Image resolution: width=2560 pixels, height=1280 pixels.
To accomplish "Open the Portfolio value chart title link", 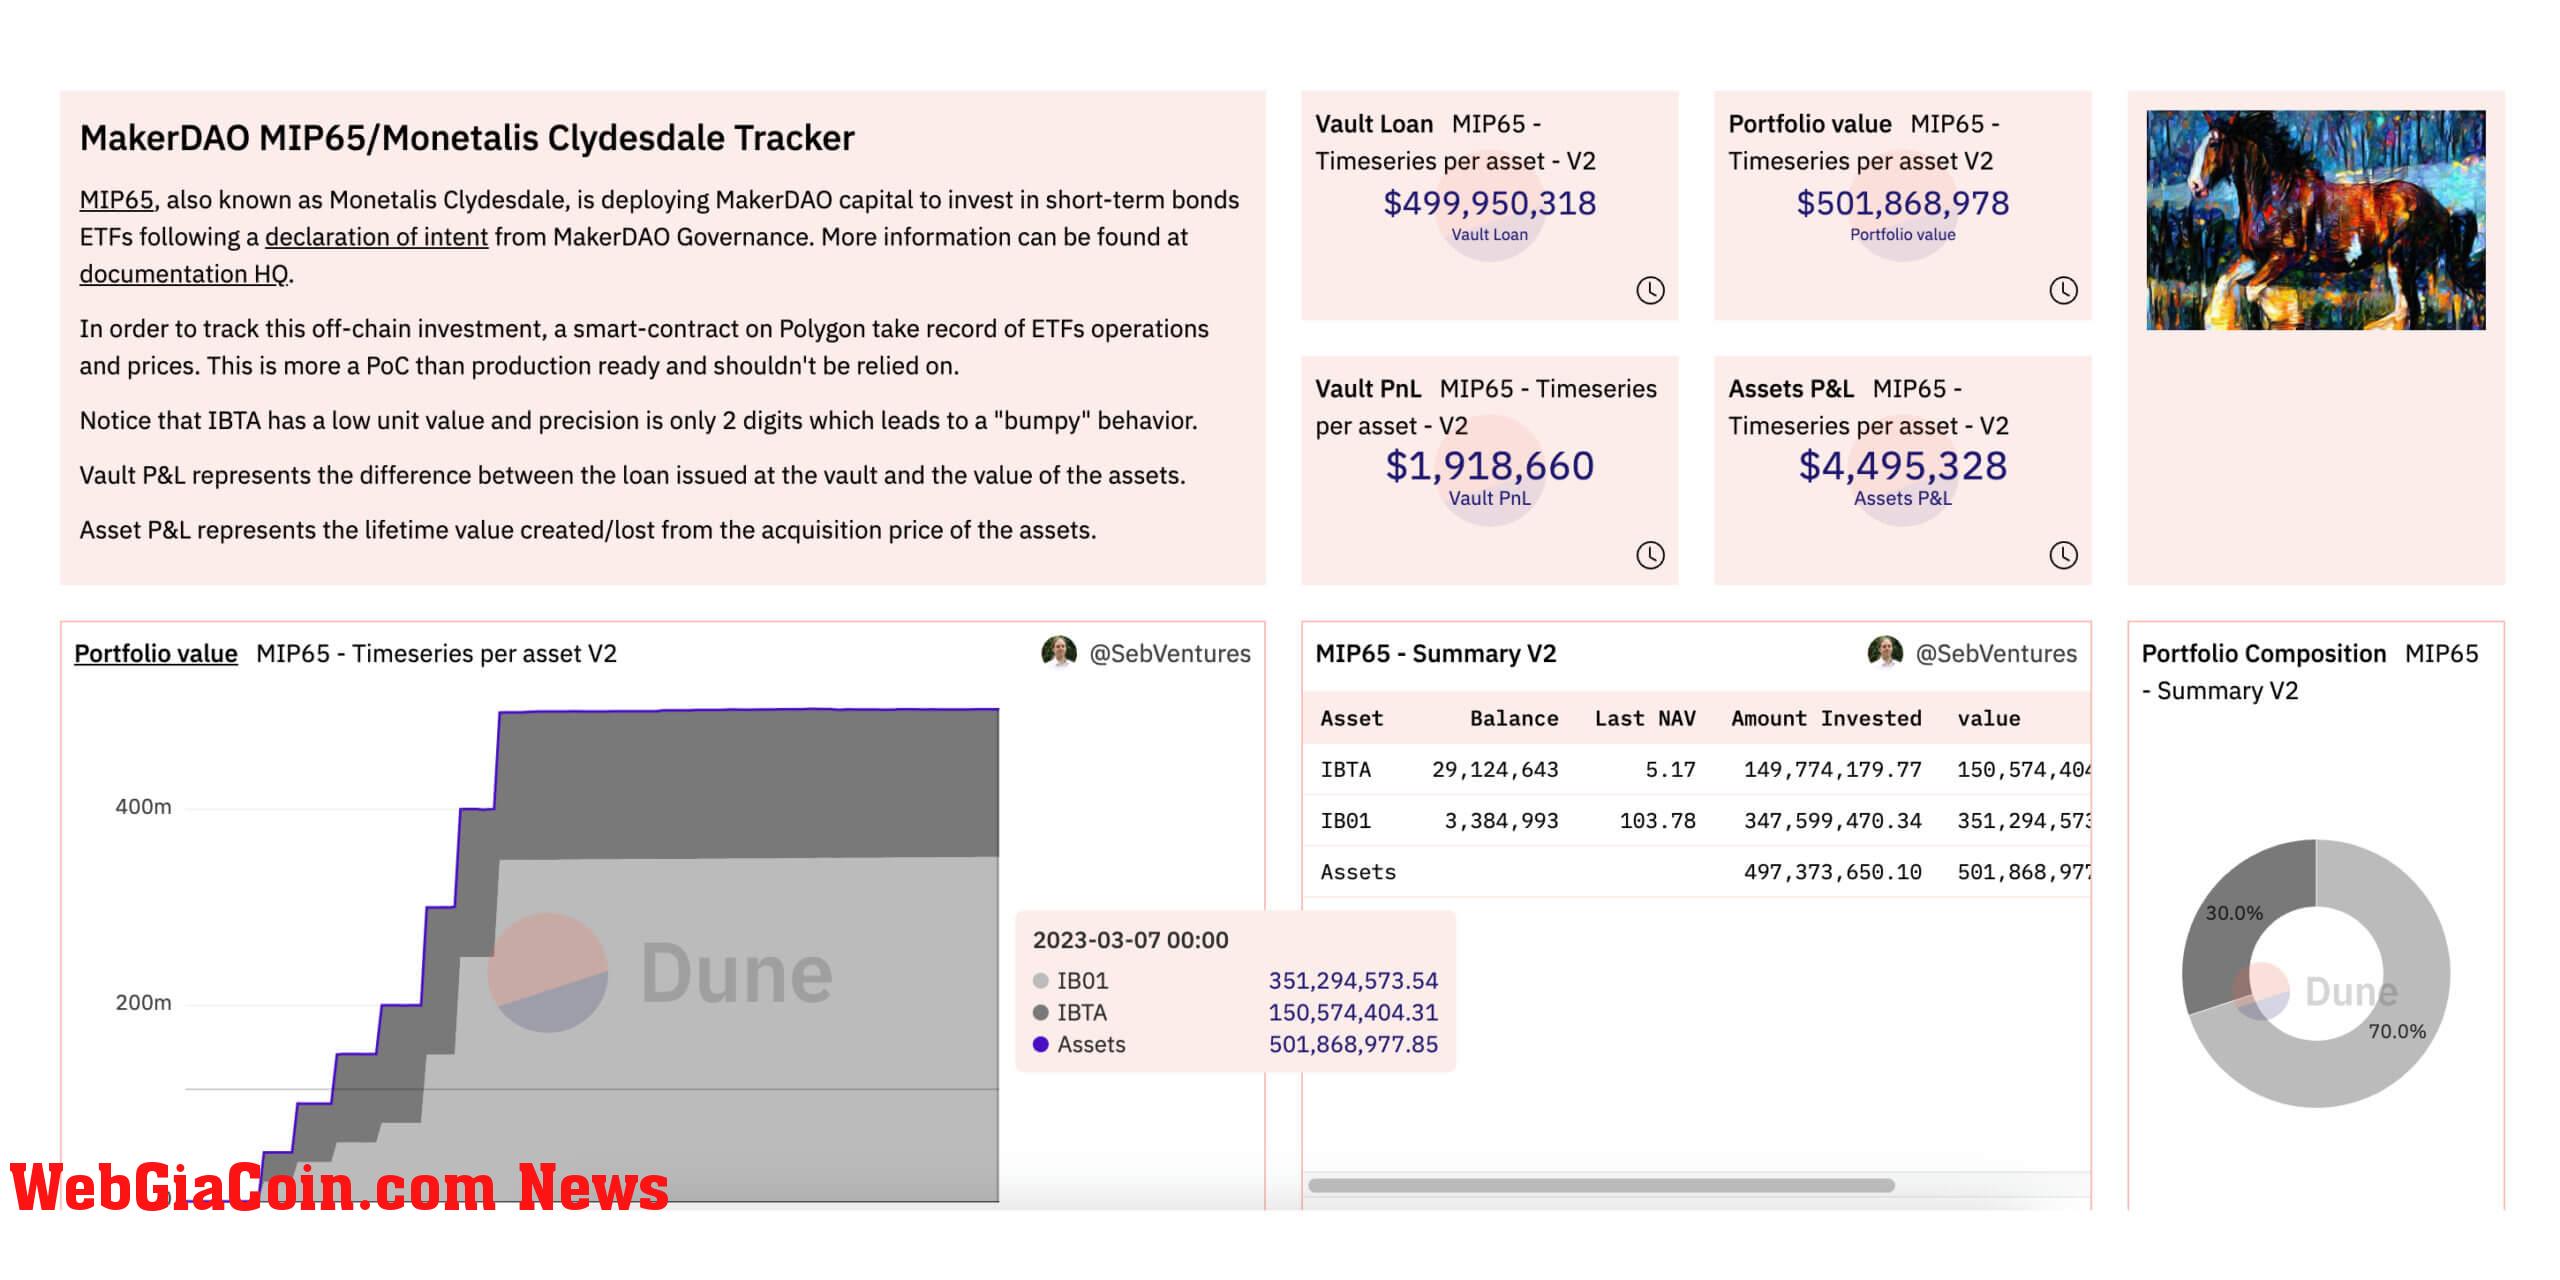I will coord(156,653).
